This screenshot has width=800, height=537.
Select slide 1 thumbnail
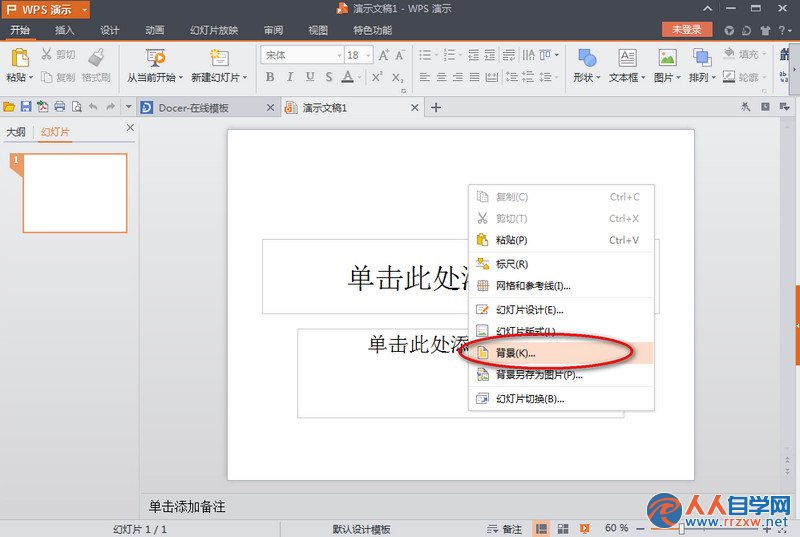tap(75, 193)
